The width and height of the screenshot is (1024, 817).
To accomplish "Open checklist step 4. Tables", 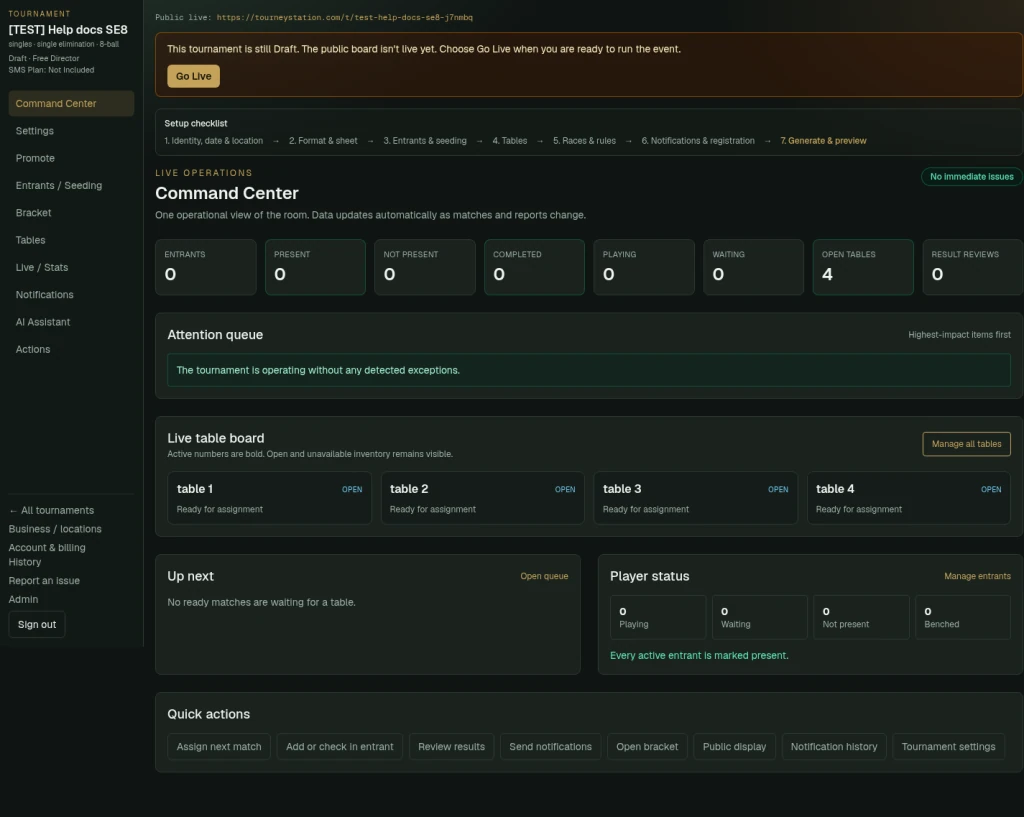I will tap(509, 140).
